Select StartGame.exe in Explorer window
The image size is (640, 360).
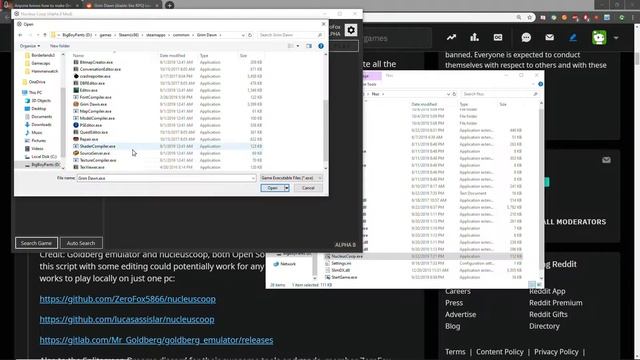(344, 278)
